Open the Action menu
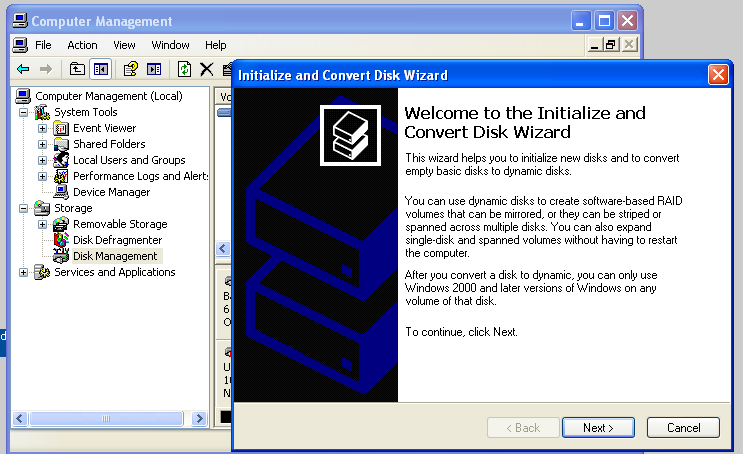 tap(82, 45)
